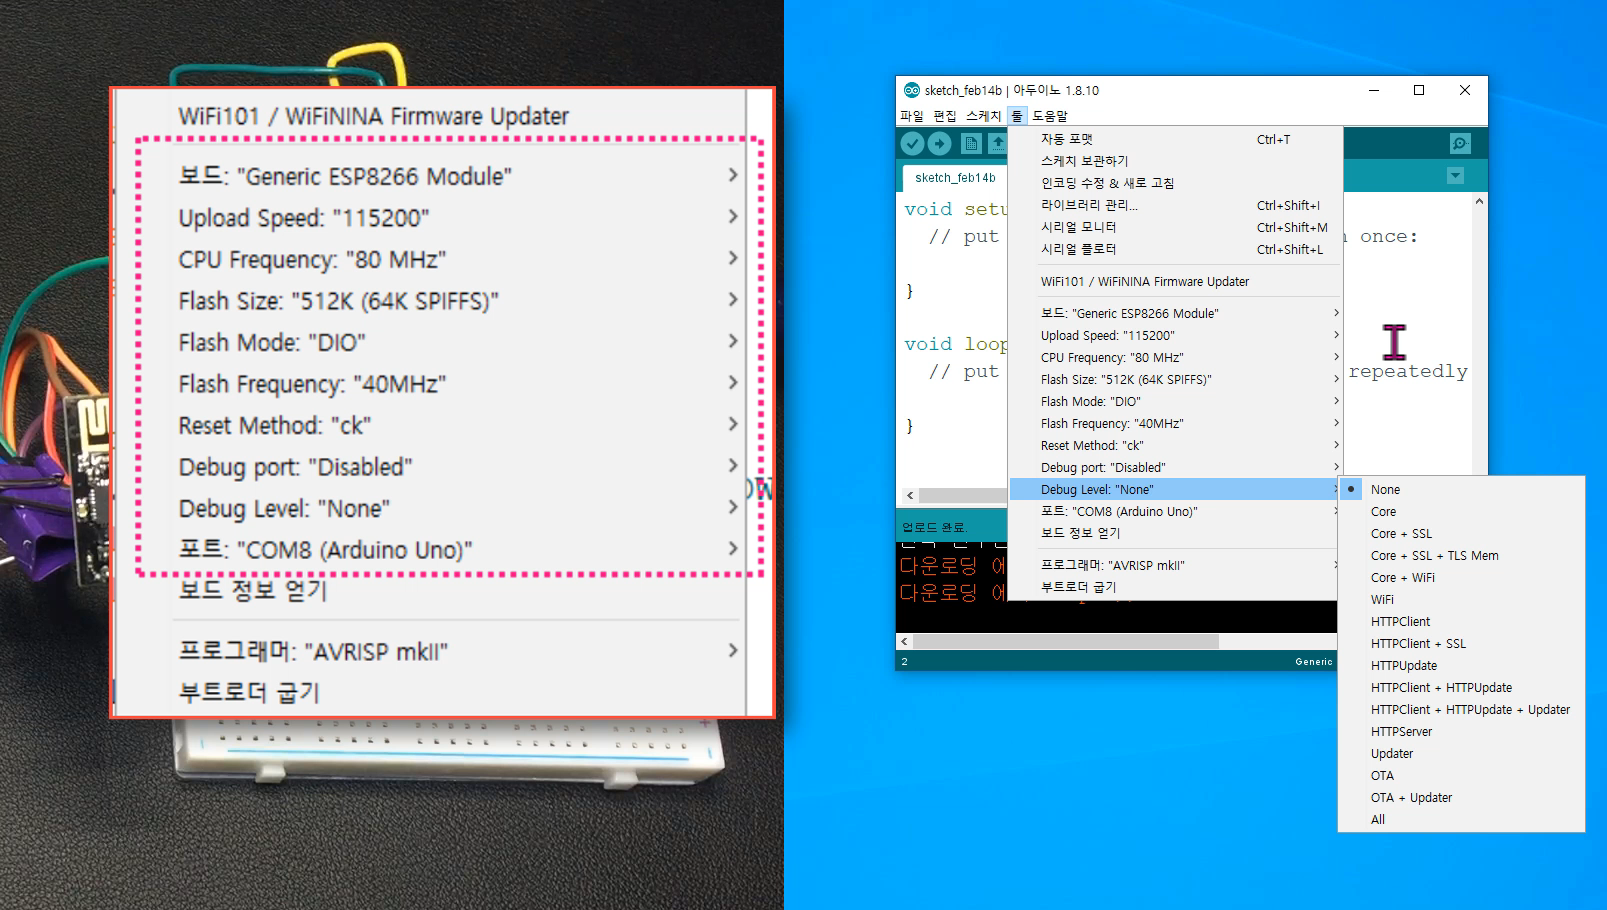Select the None debug level option

click(1461, 489)
